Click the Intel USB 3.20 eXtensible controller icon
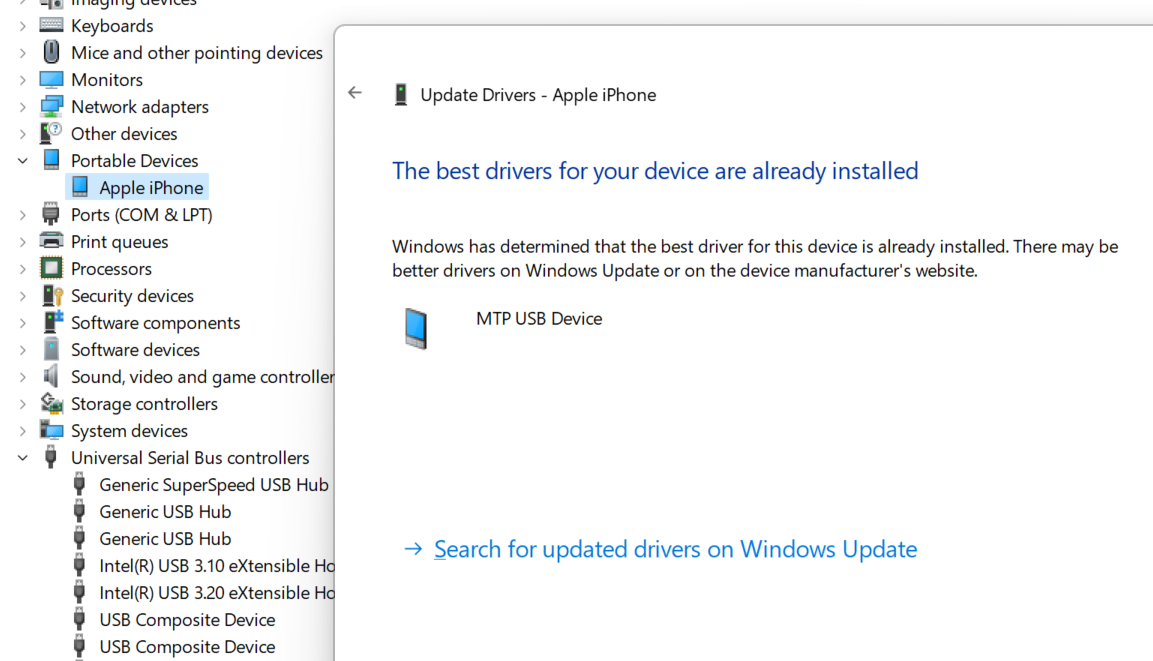Screen dimensions: 1153x661 pos(79,593)
